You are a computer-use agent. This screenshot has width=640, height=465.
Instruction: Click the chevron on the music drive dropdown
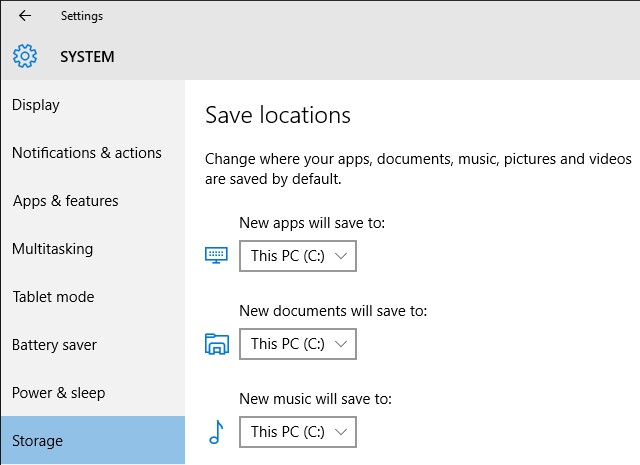pyautogui.click(x=342, y=432)
